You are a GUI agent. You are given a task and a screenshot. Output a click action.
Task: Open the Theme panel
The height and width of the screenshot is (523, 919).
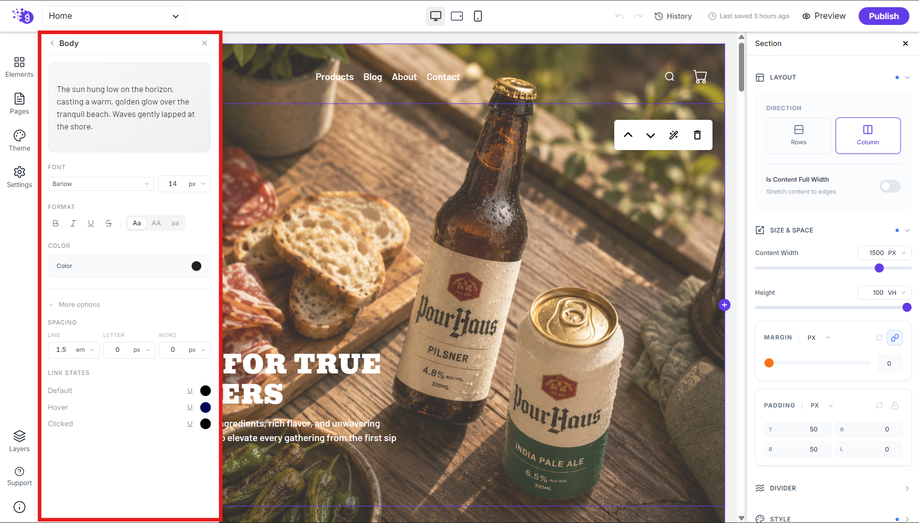click(x=19, y=140)
